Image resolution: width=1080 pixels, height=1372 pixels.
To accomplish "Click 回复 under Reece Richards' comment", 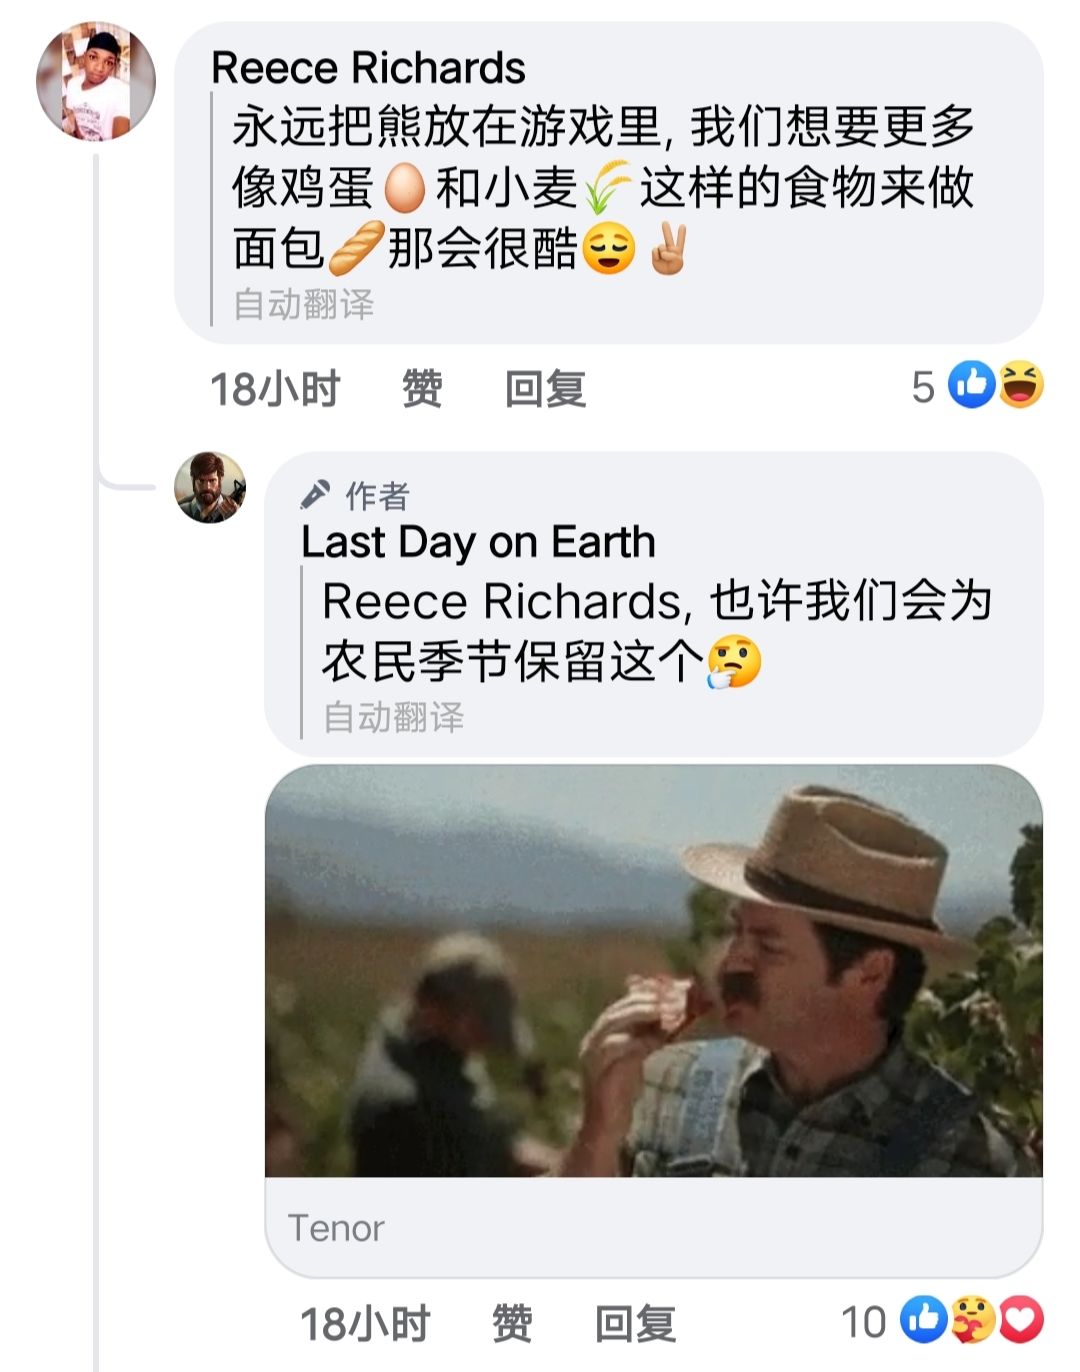I will coord(545,389).
